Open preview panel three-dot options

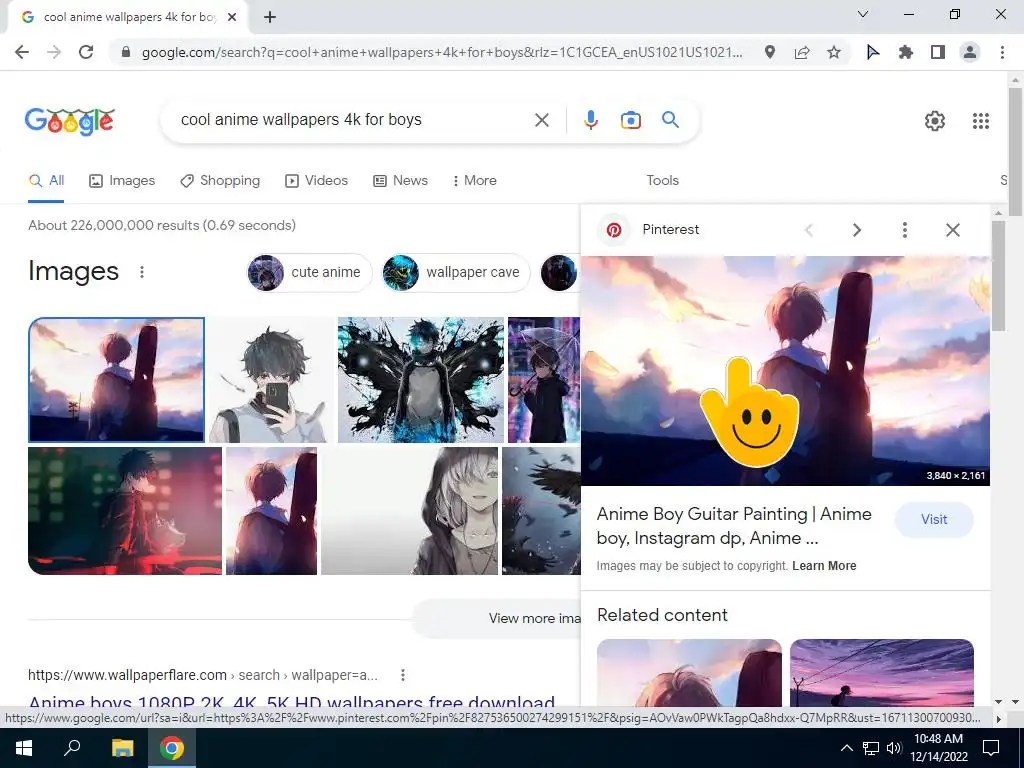click(x=904, y=230)
